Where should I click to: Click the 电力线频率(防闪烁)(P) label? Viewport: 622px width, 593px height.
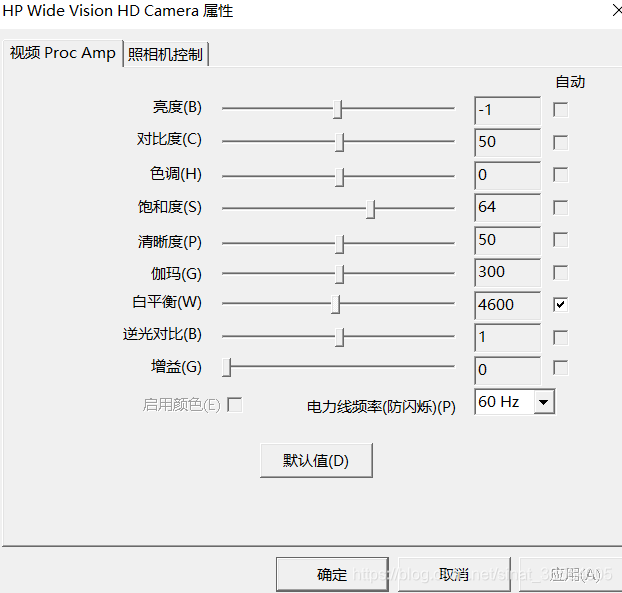click(x=381, y=407)
